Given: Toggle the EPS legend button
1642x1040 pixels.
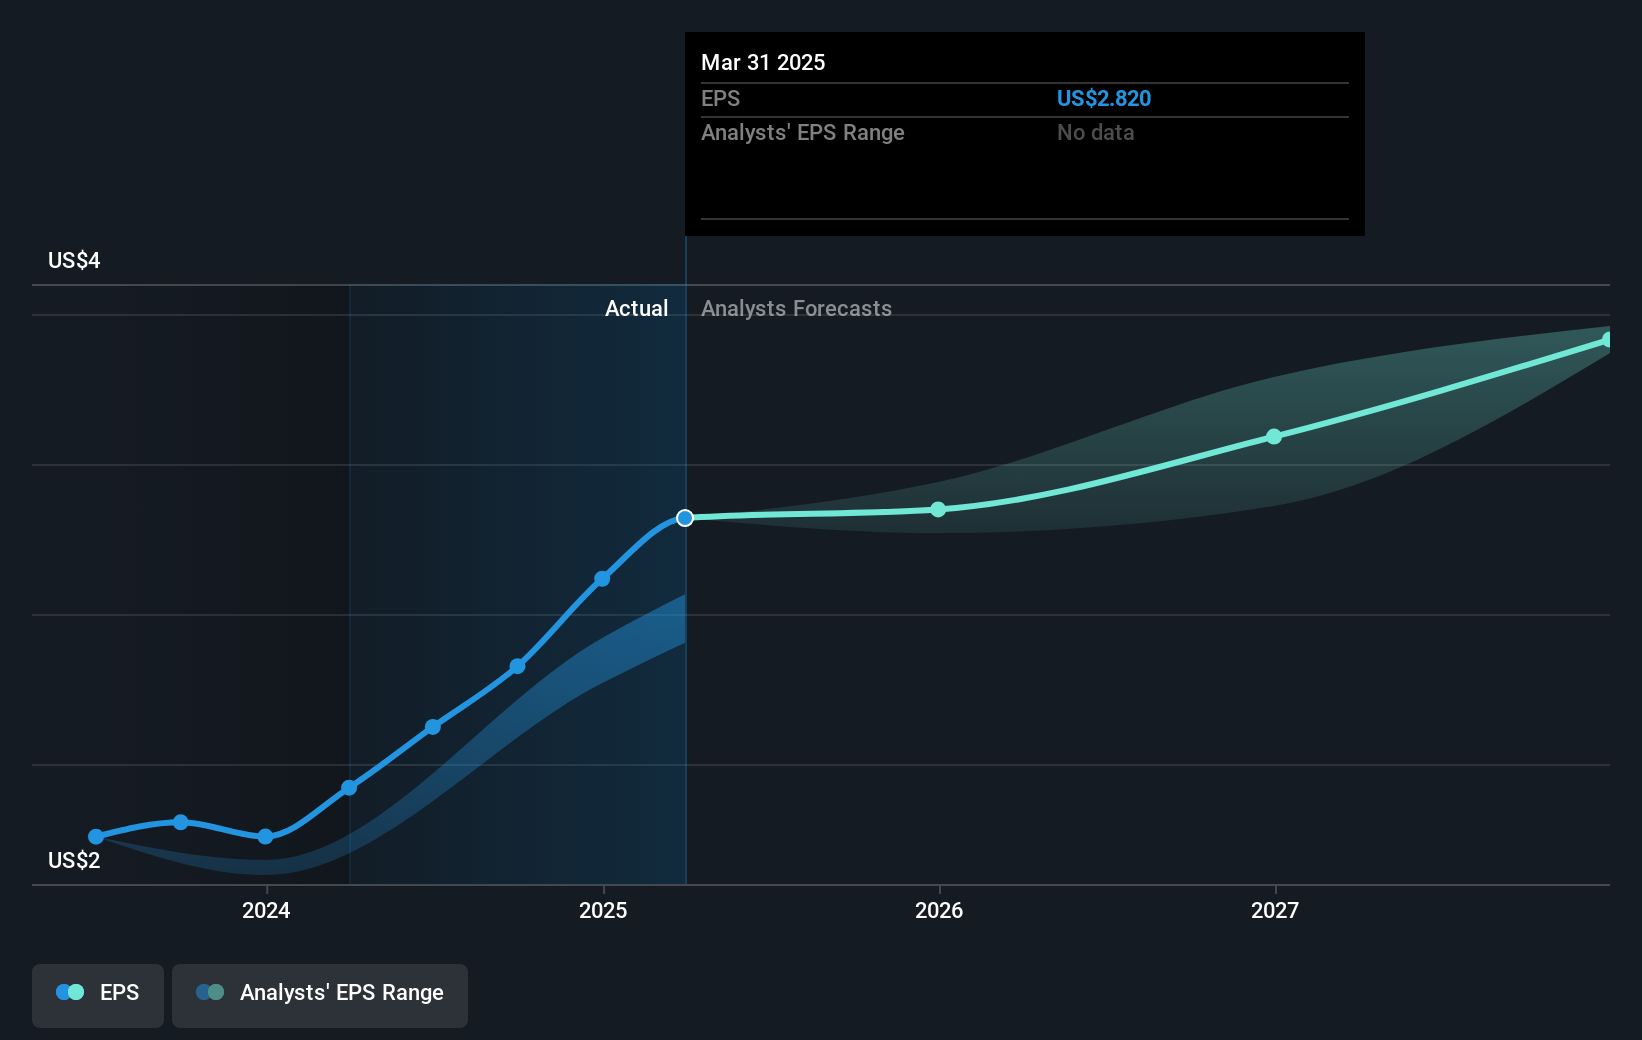Looking at the screenshot, I should pos(98,995).
